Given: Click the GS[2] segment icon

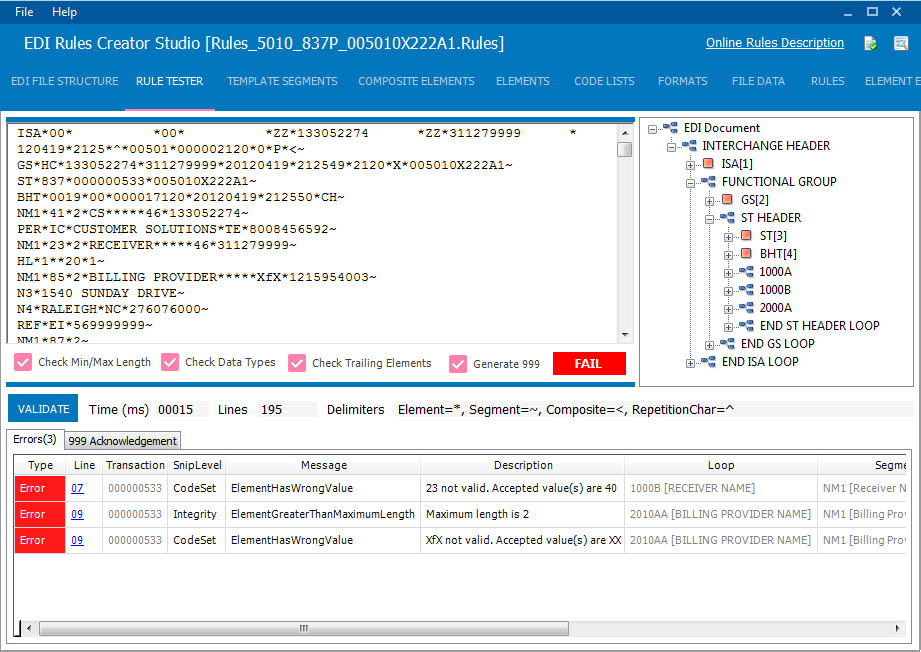Looking at the screenshot, I should (727, 200).
